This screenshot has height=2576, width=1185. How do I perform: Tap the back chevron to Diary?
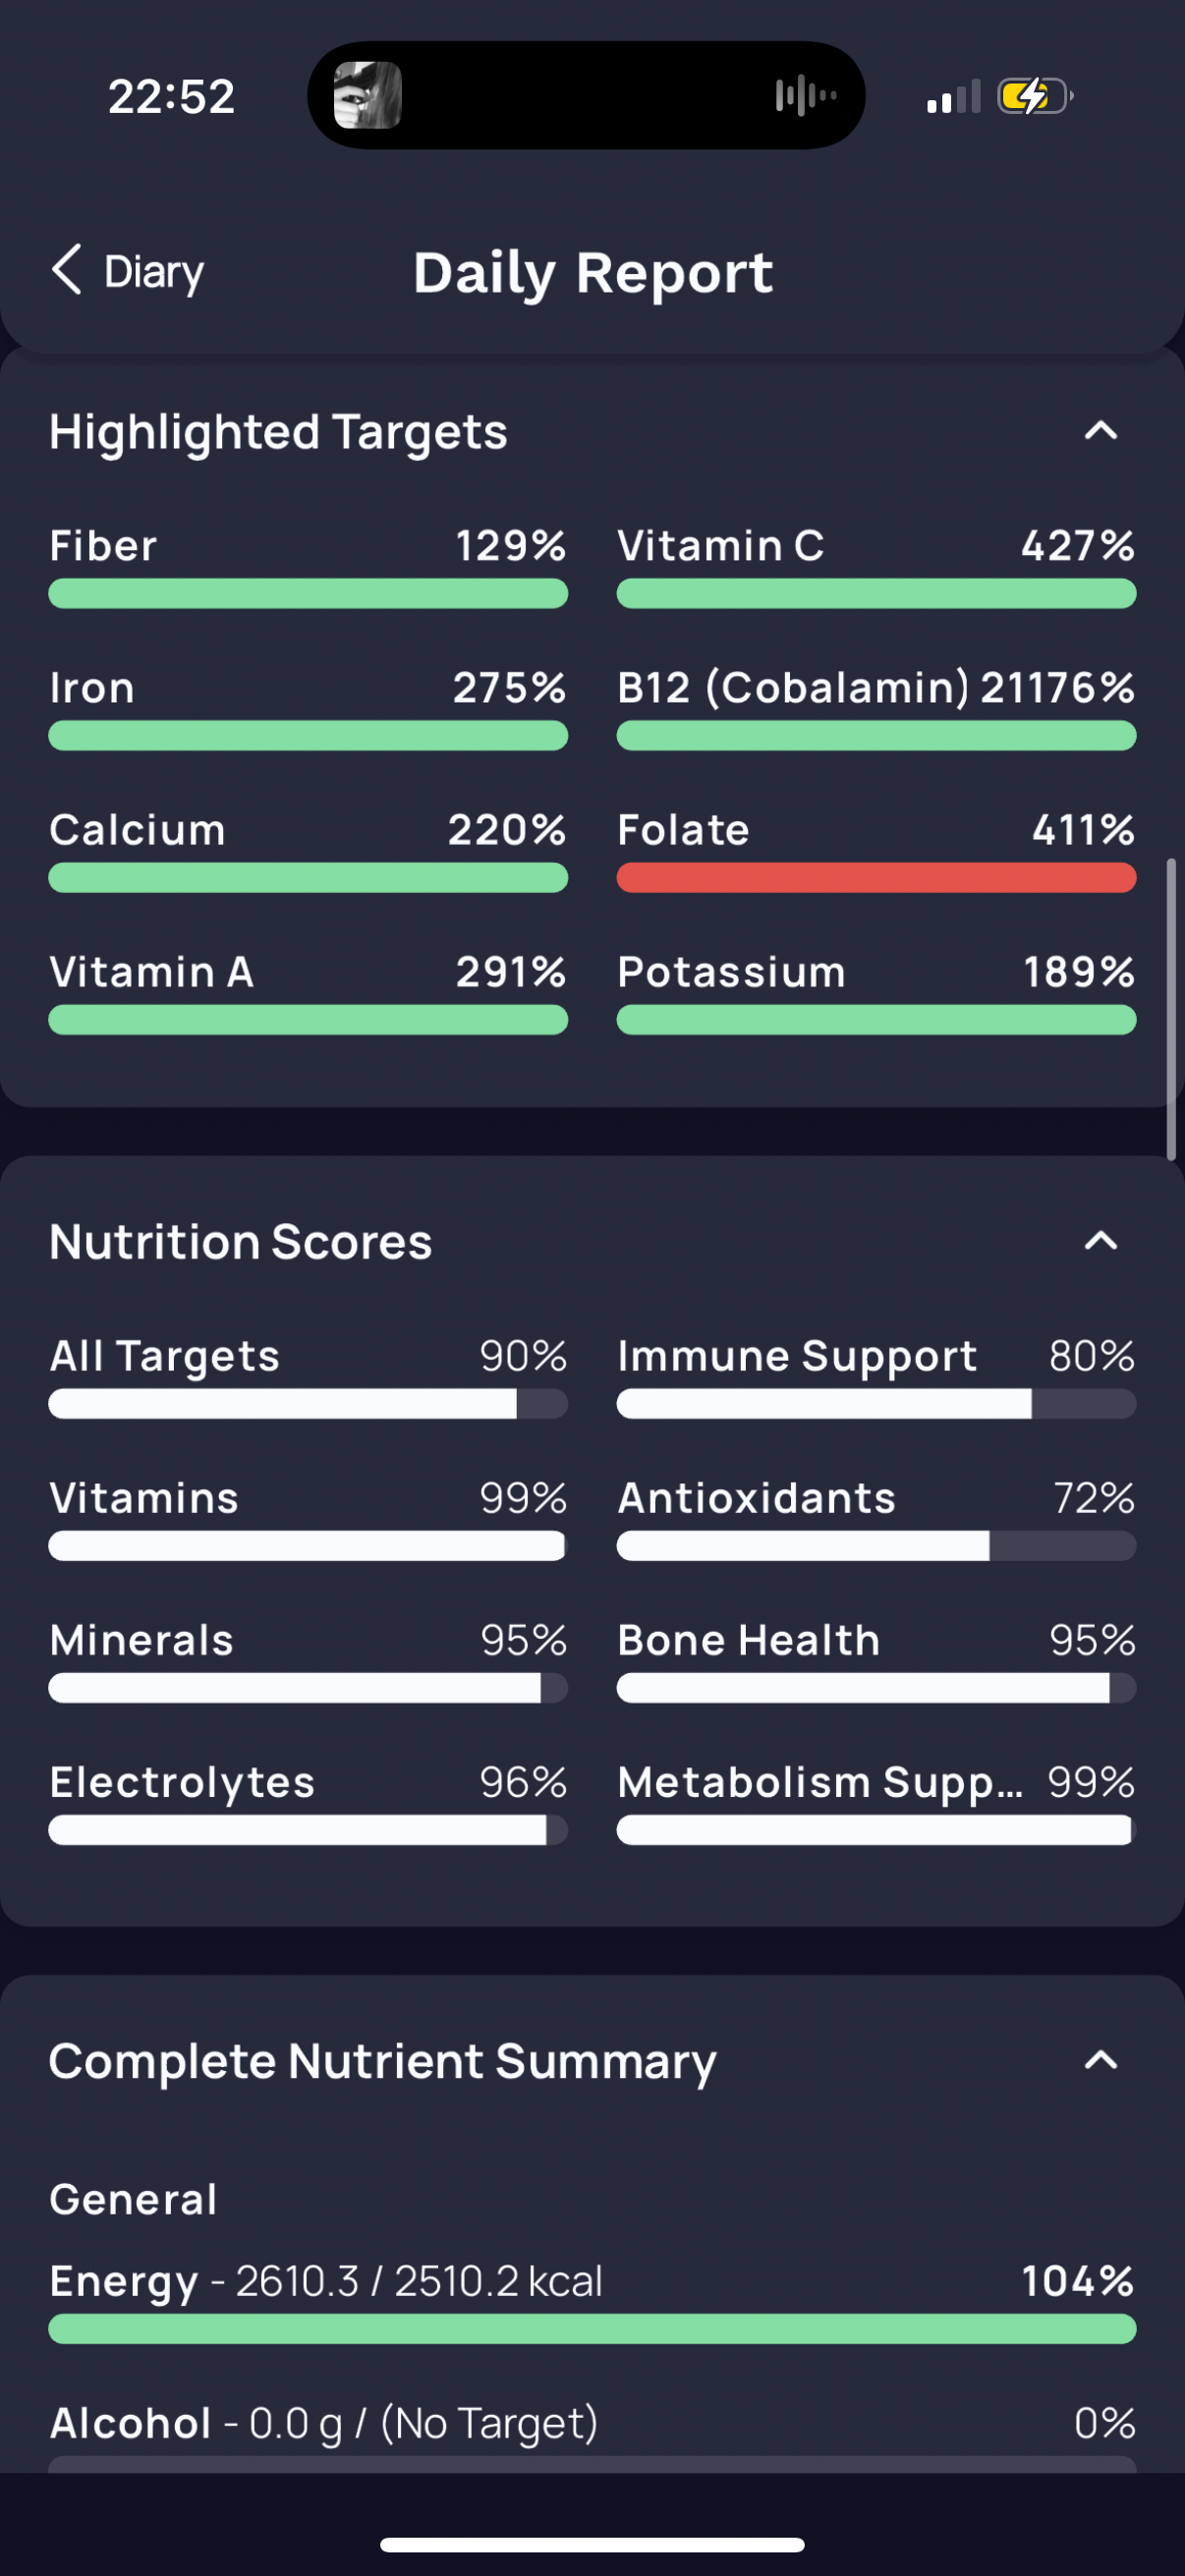coord(67,270)
